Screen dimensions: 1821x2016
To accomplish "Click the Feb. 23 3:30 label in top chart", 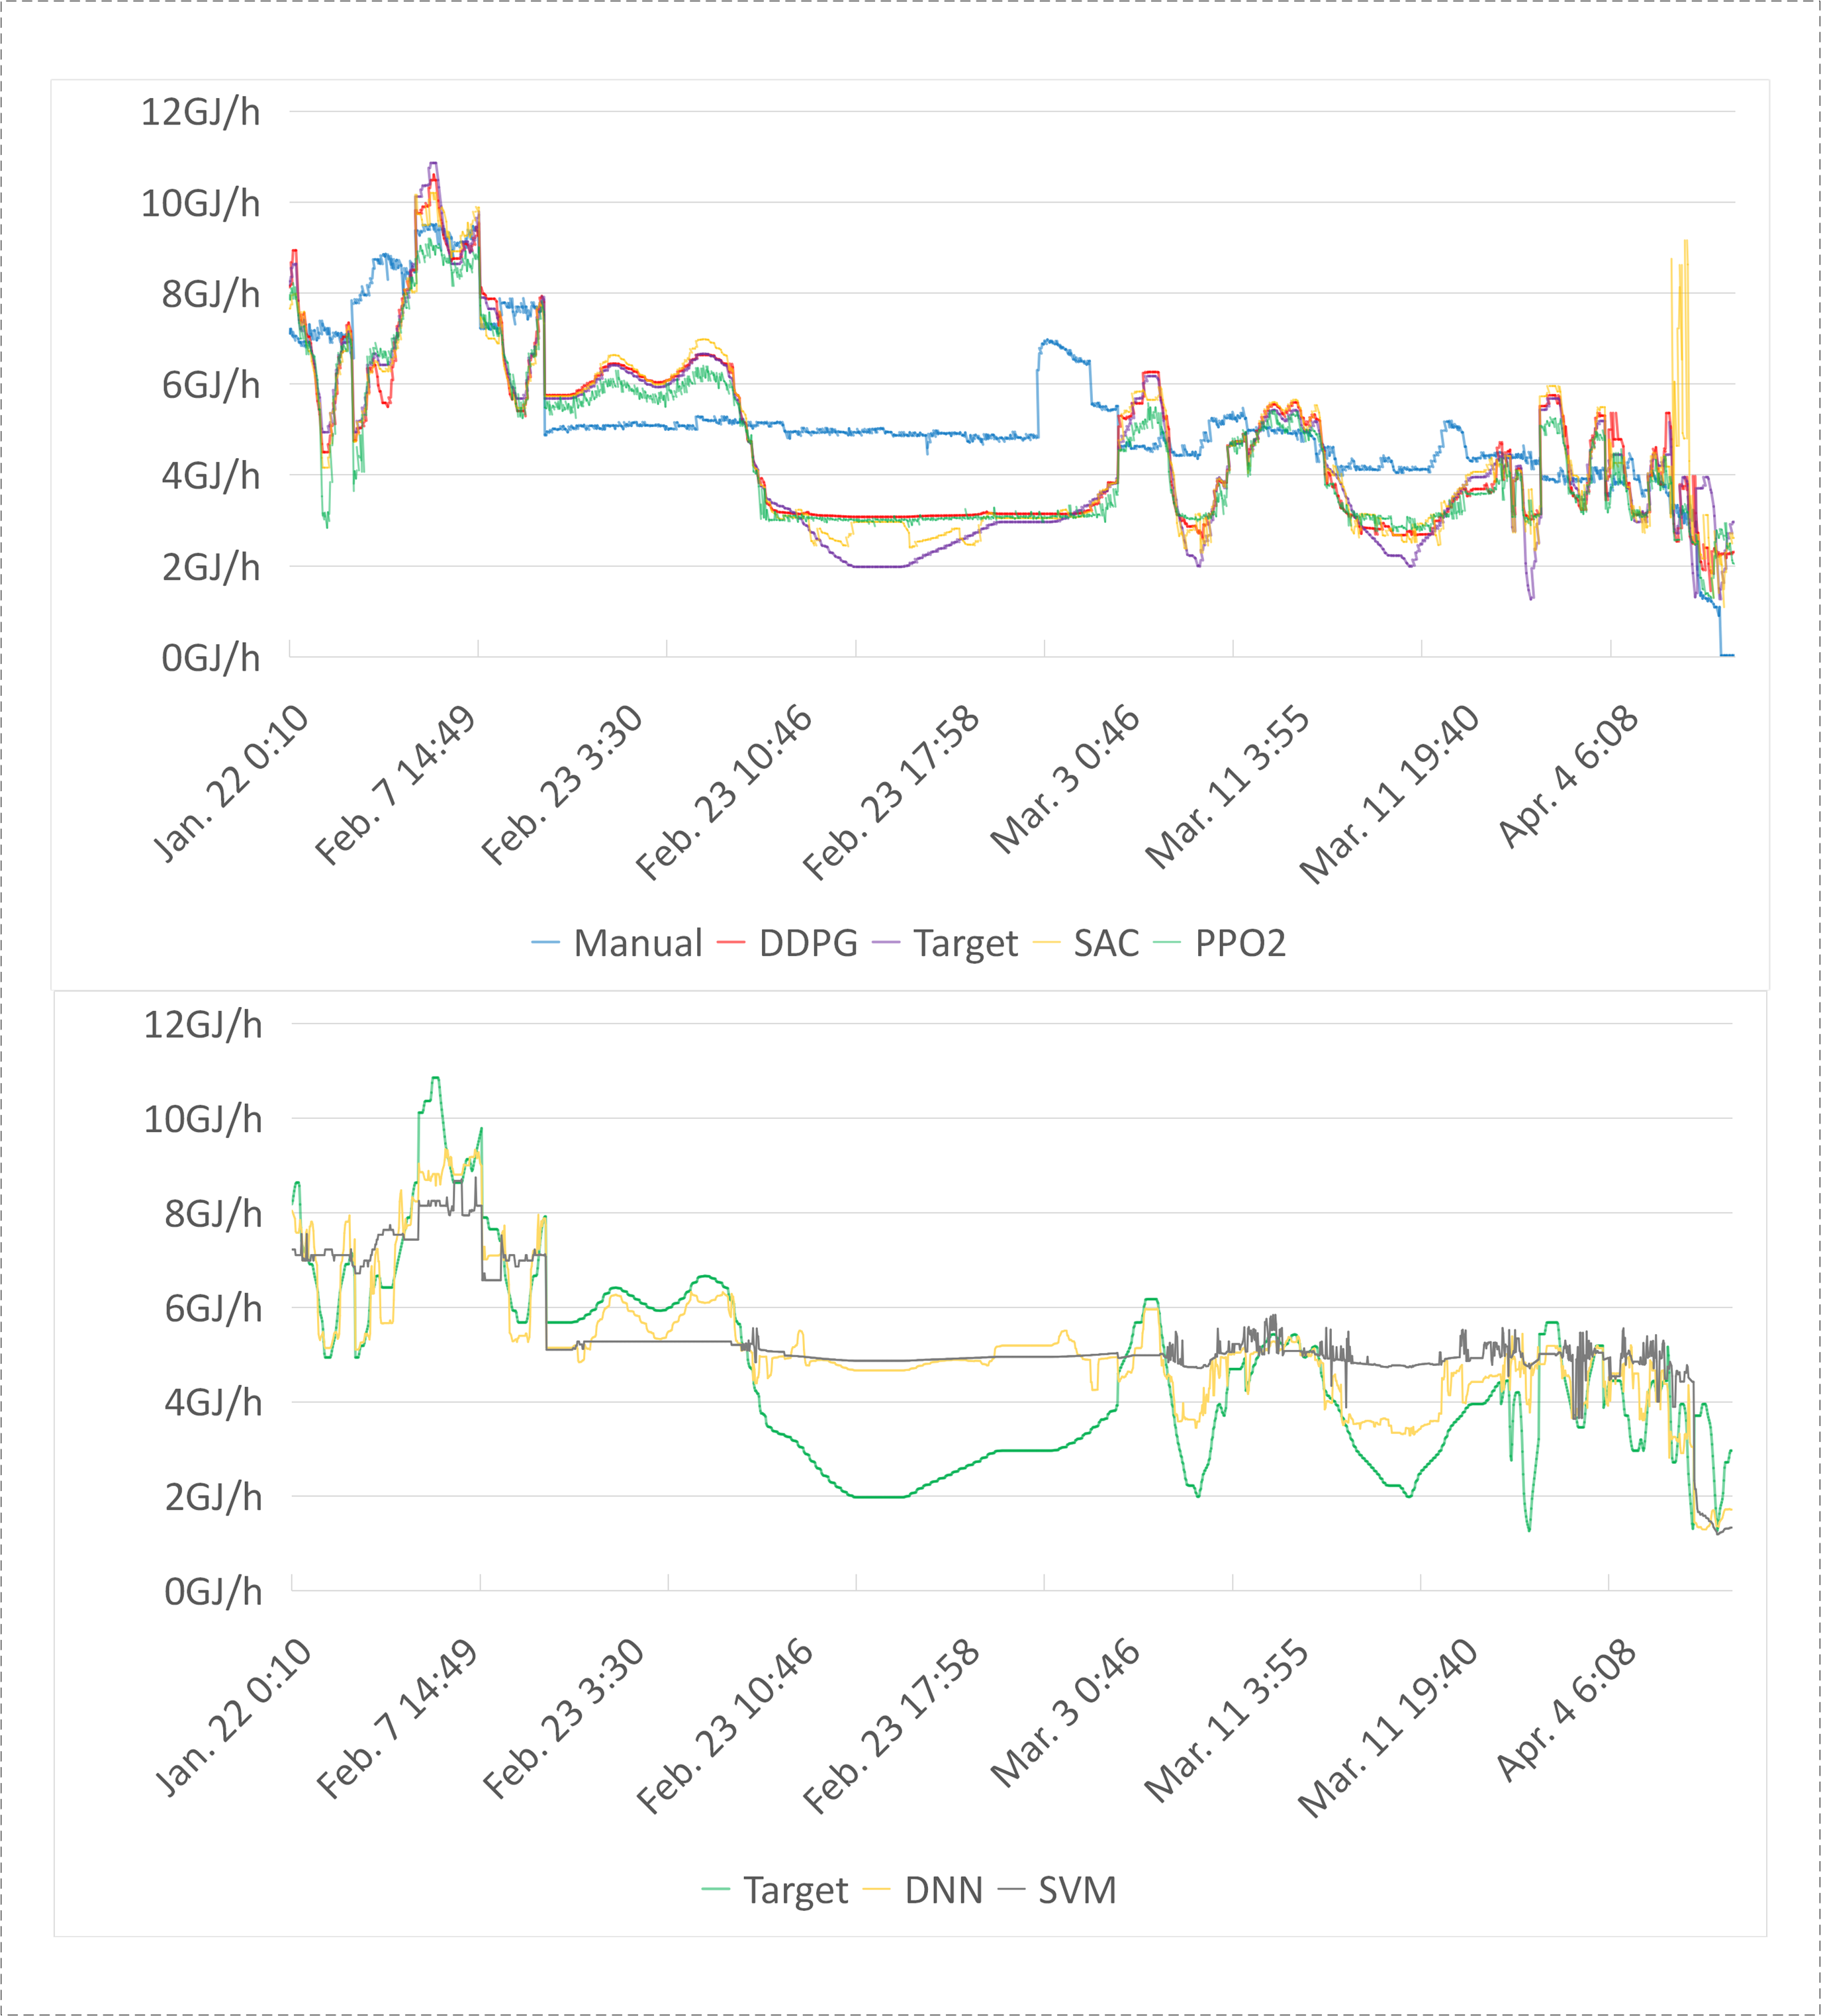I will (562, 785).
